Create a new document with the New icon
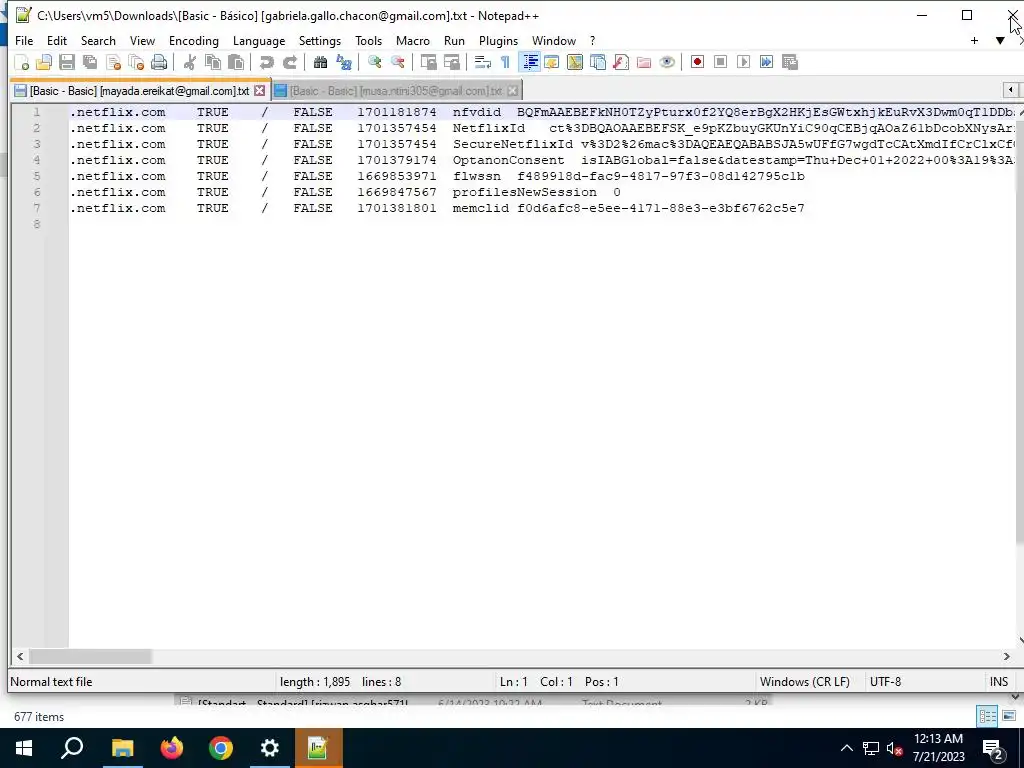1024x768 pixels. coord(22,62)
